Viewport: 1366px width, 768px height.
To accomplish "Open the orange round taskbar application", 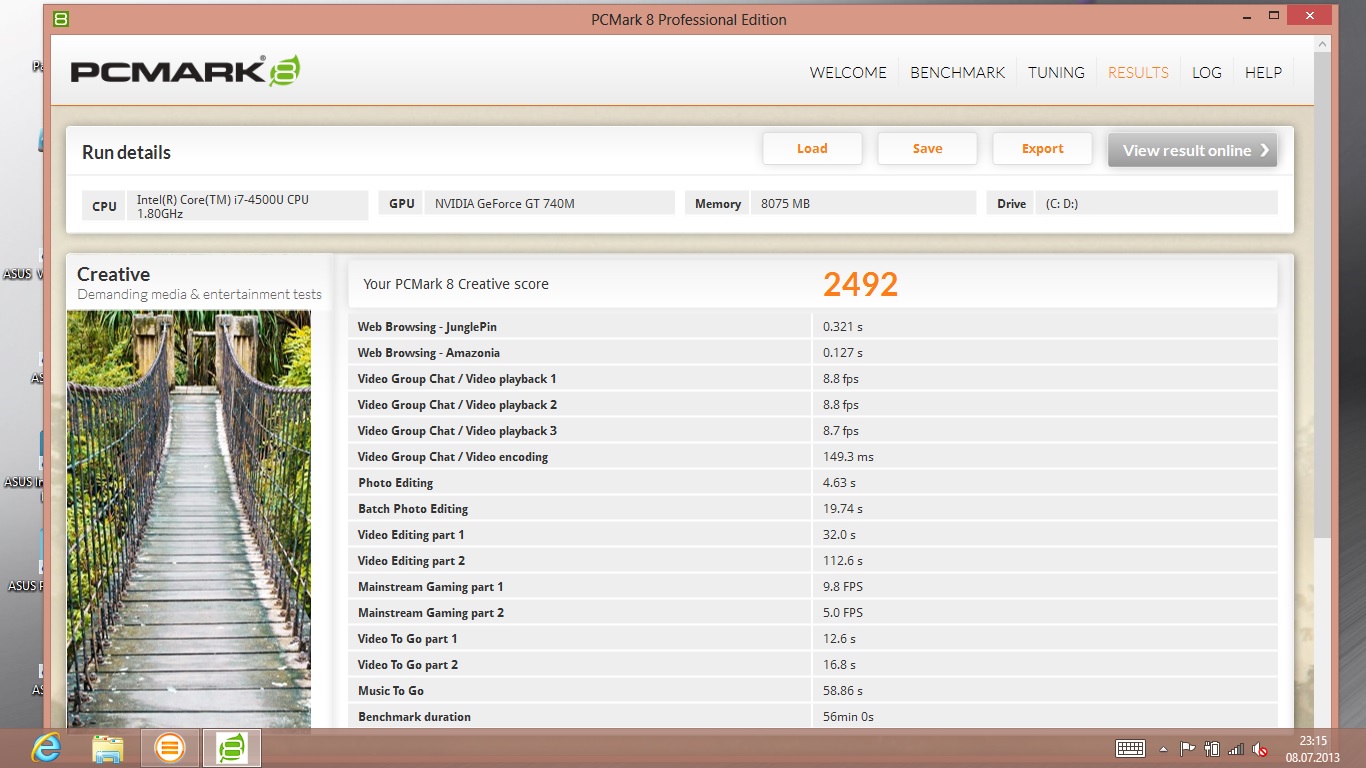I will (170, 747).
